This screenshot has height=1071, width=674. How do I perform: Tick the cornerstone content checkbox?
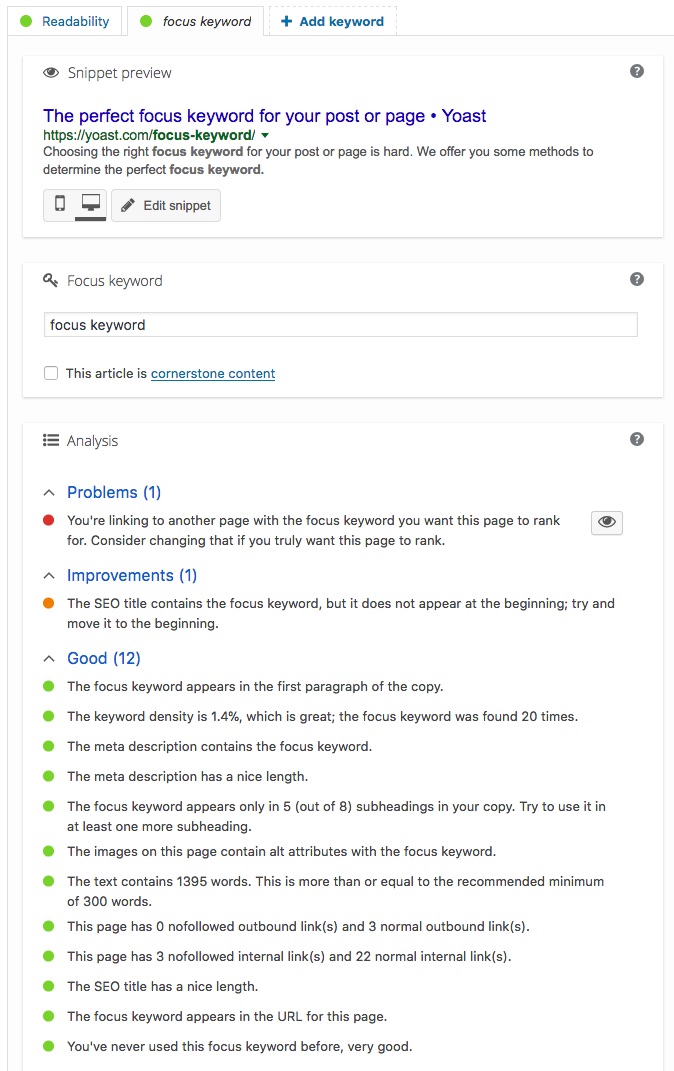point(51,373)
